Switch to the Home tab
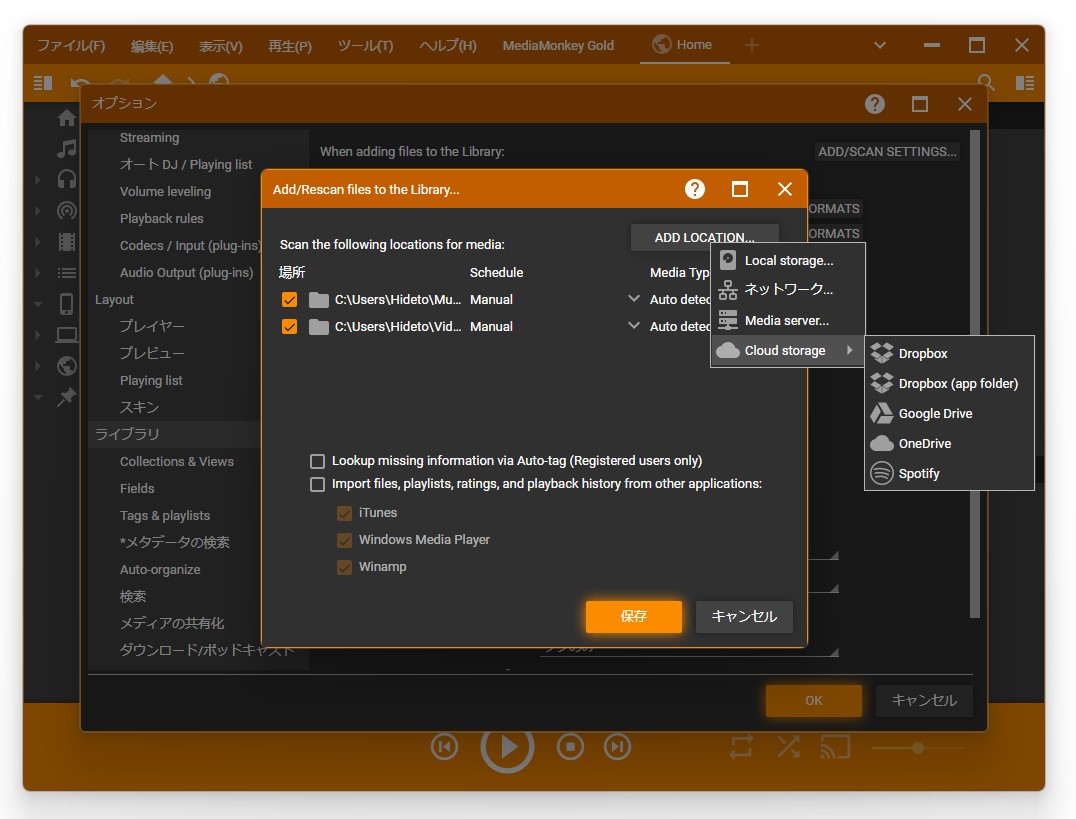The image size is (1076, 819). pos(684,45)
